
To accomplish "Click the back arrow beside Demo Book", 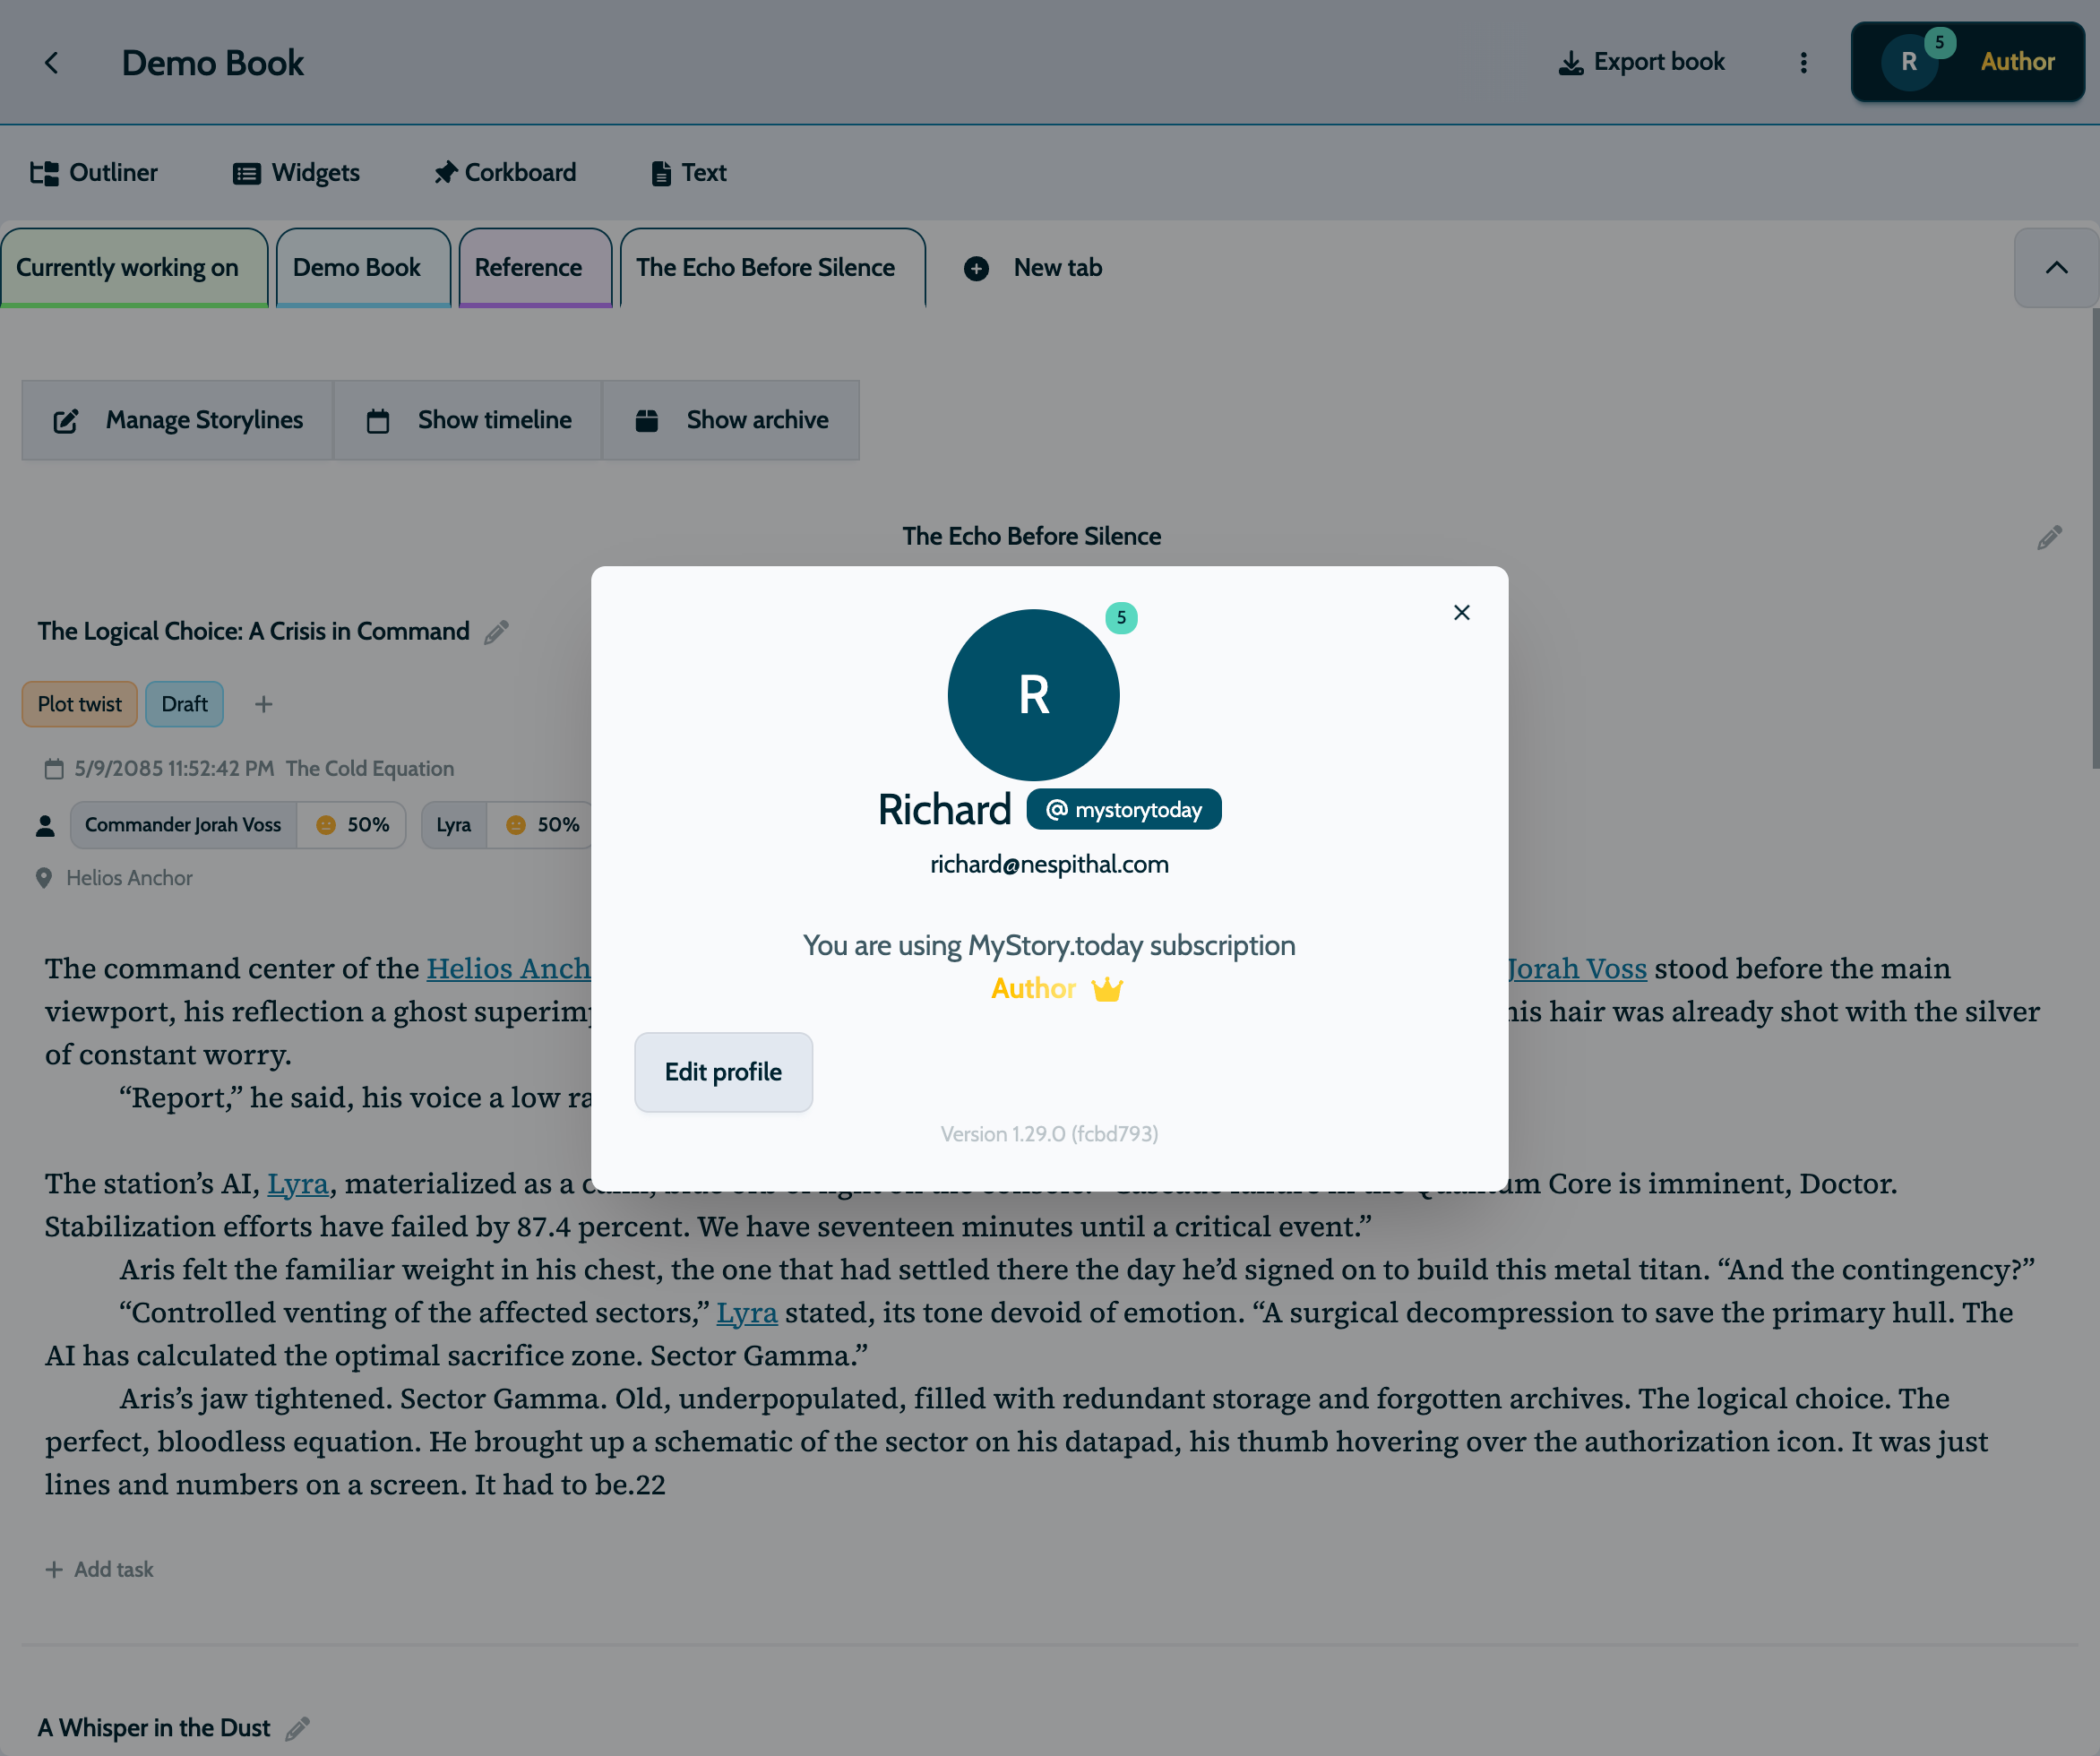I will [x=52, y=63].
